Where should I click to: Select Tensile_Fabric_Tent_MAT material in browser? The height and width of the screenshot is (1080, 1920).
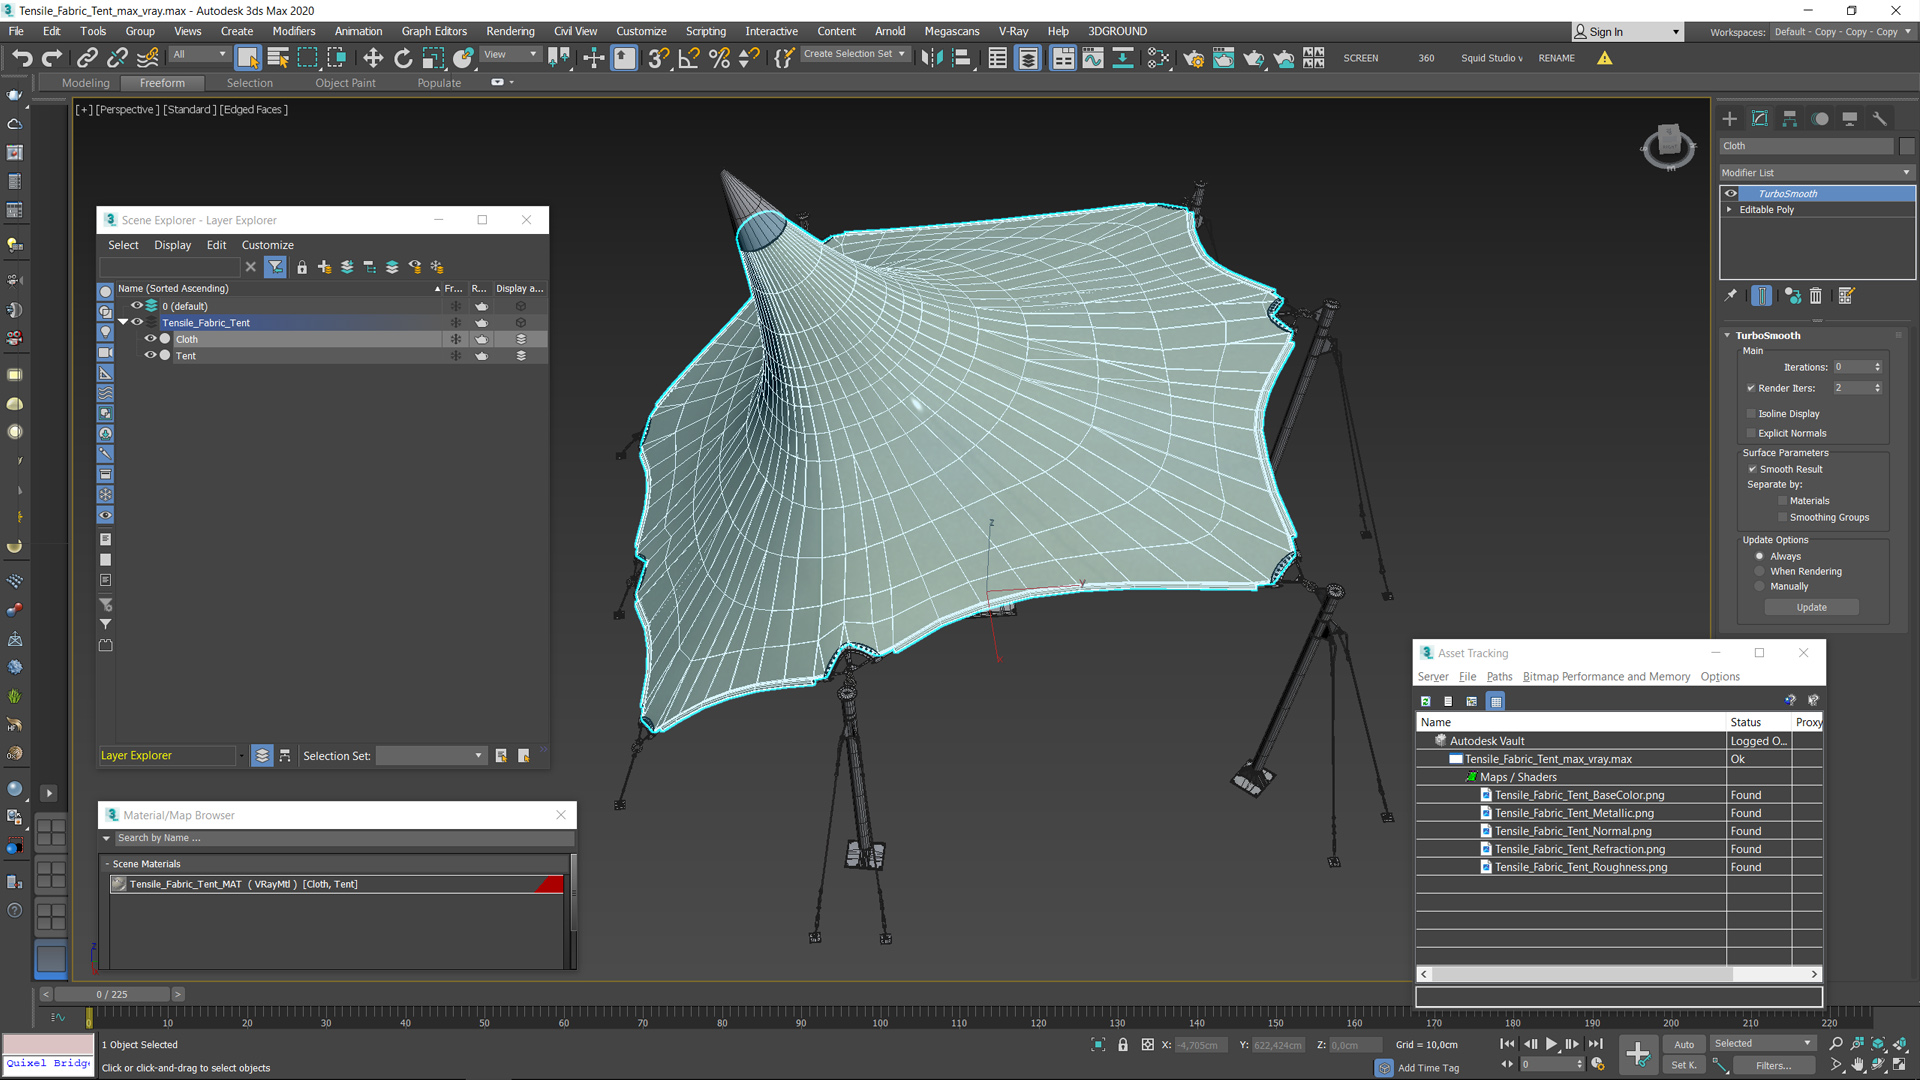337,884
